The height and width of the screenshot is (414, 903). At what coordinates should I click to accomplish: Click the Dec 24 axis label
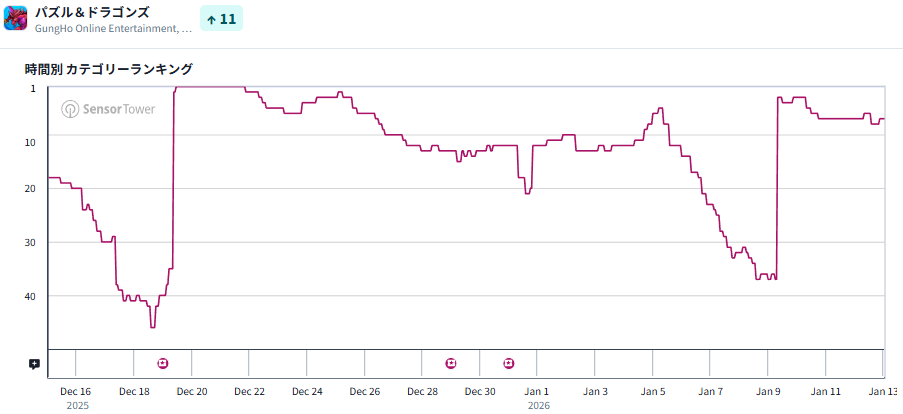[307, 392]
